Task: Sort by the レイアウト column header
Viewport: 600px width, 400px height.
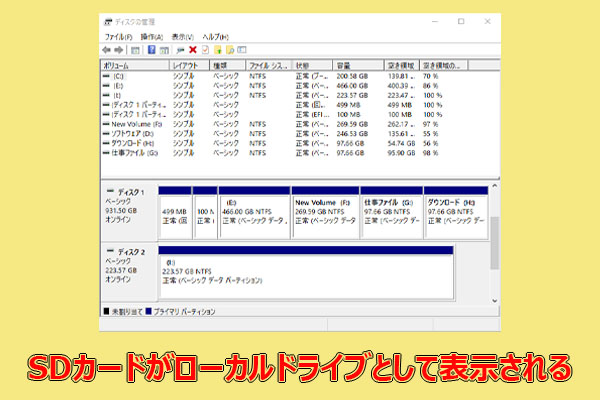Action: [189, 65]
